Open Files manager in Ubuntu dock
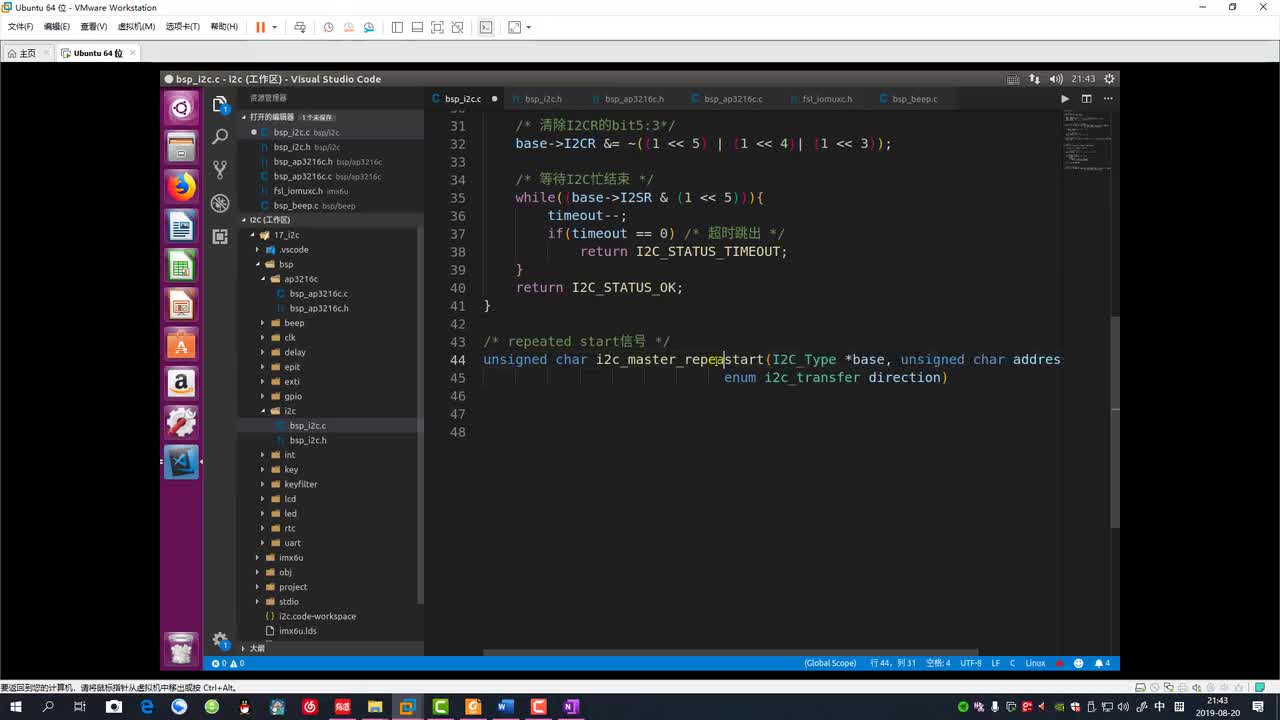The width and height of the screenshot is (1280, 720). click(181, 148)
